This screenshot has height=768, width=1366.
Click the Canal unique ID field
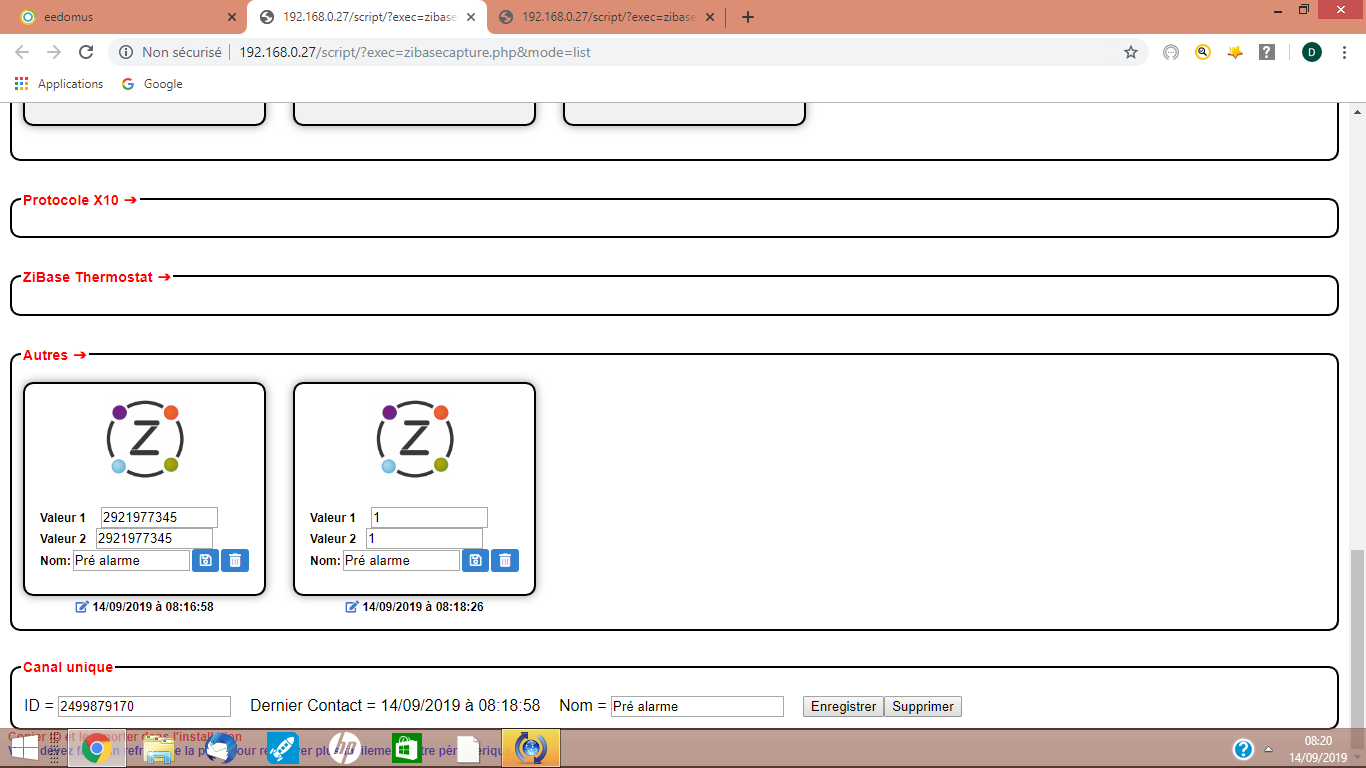point(144,706)
